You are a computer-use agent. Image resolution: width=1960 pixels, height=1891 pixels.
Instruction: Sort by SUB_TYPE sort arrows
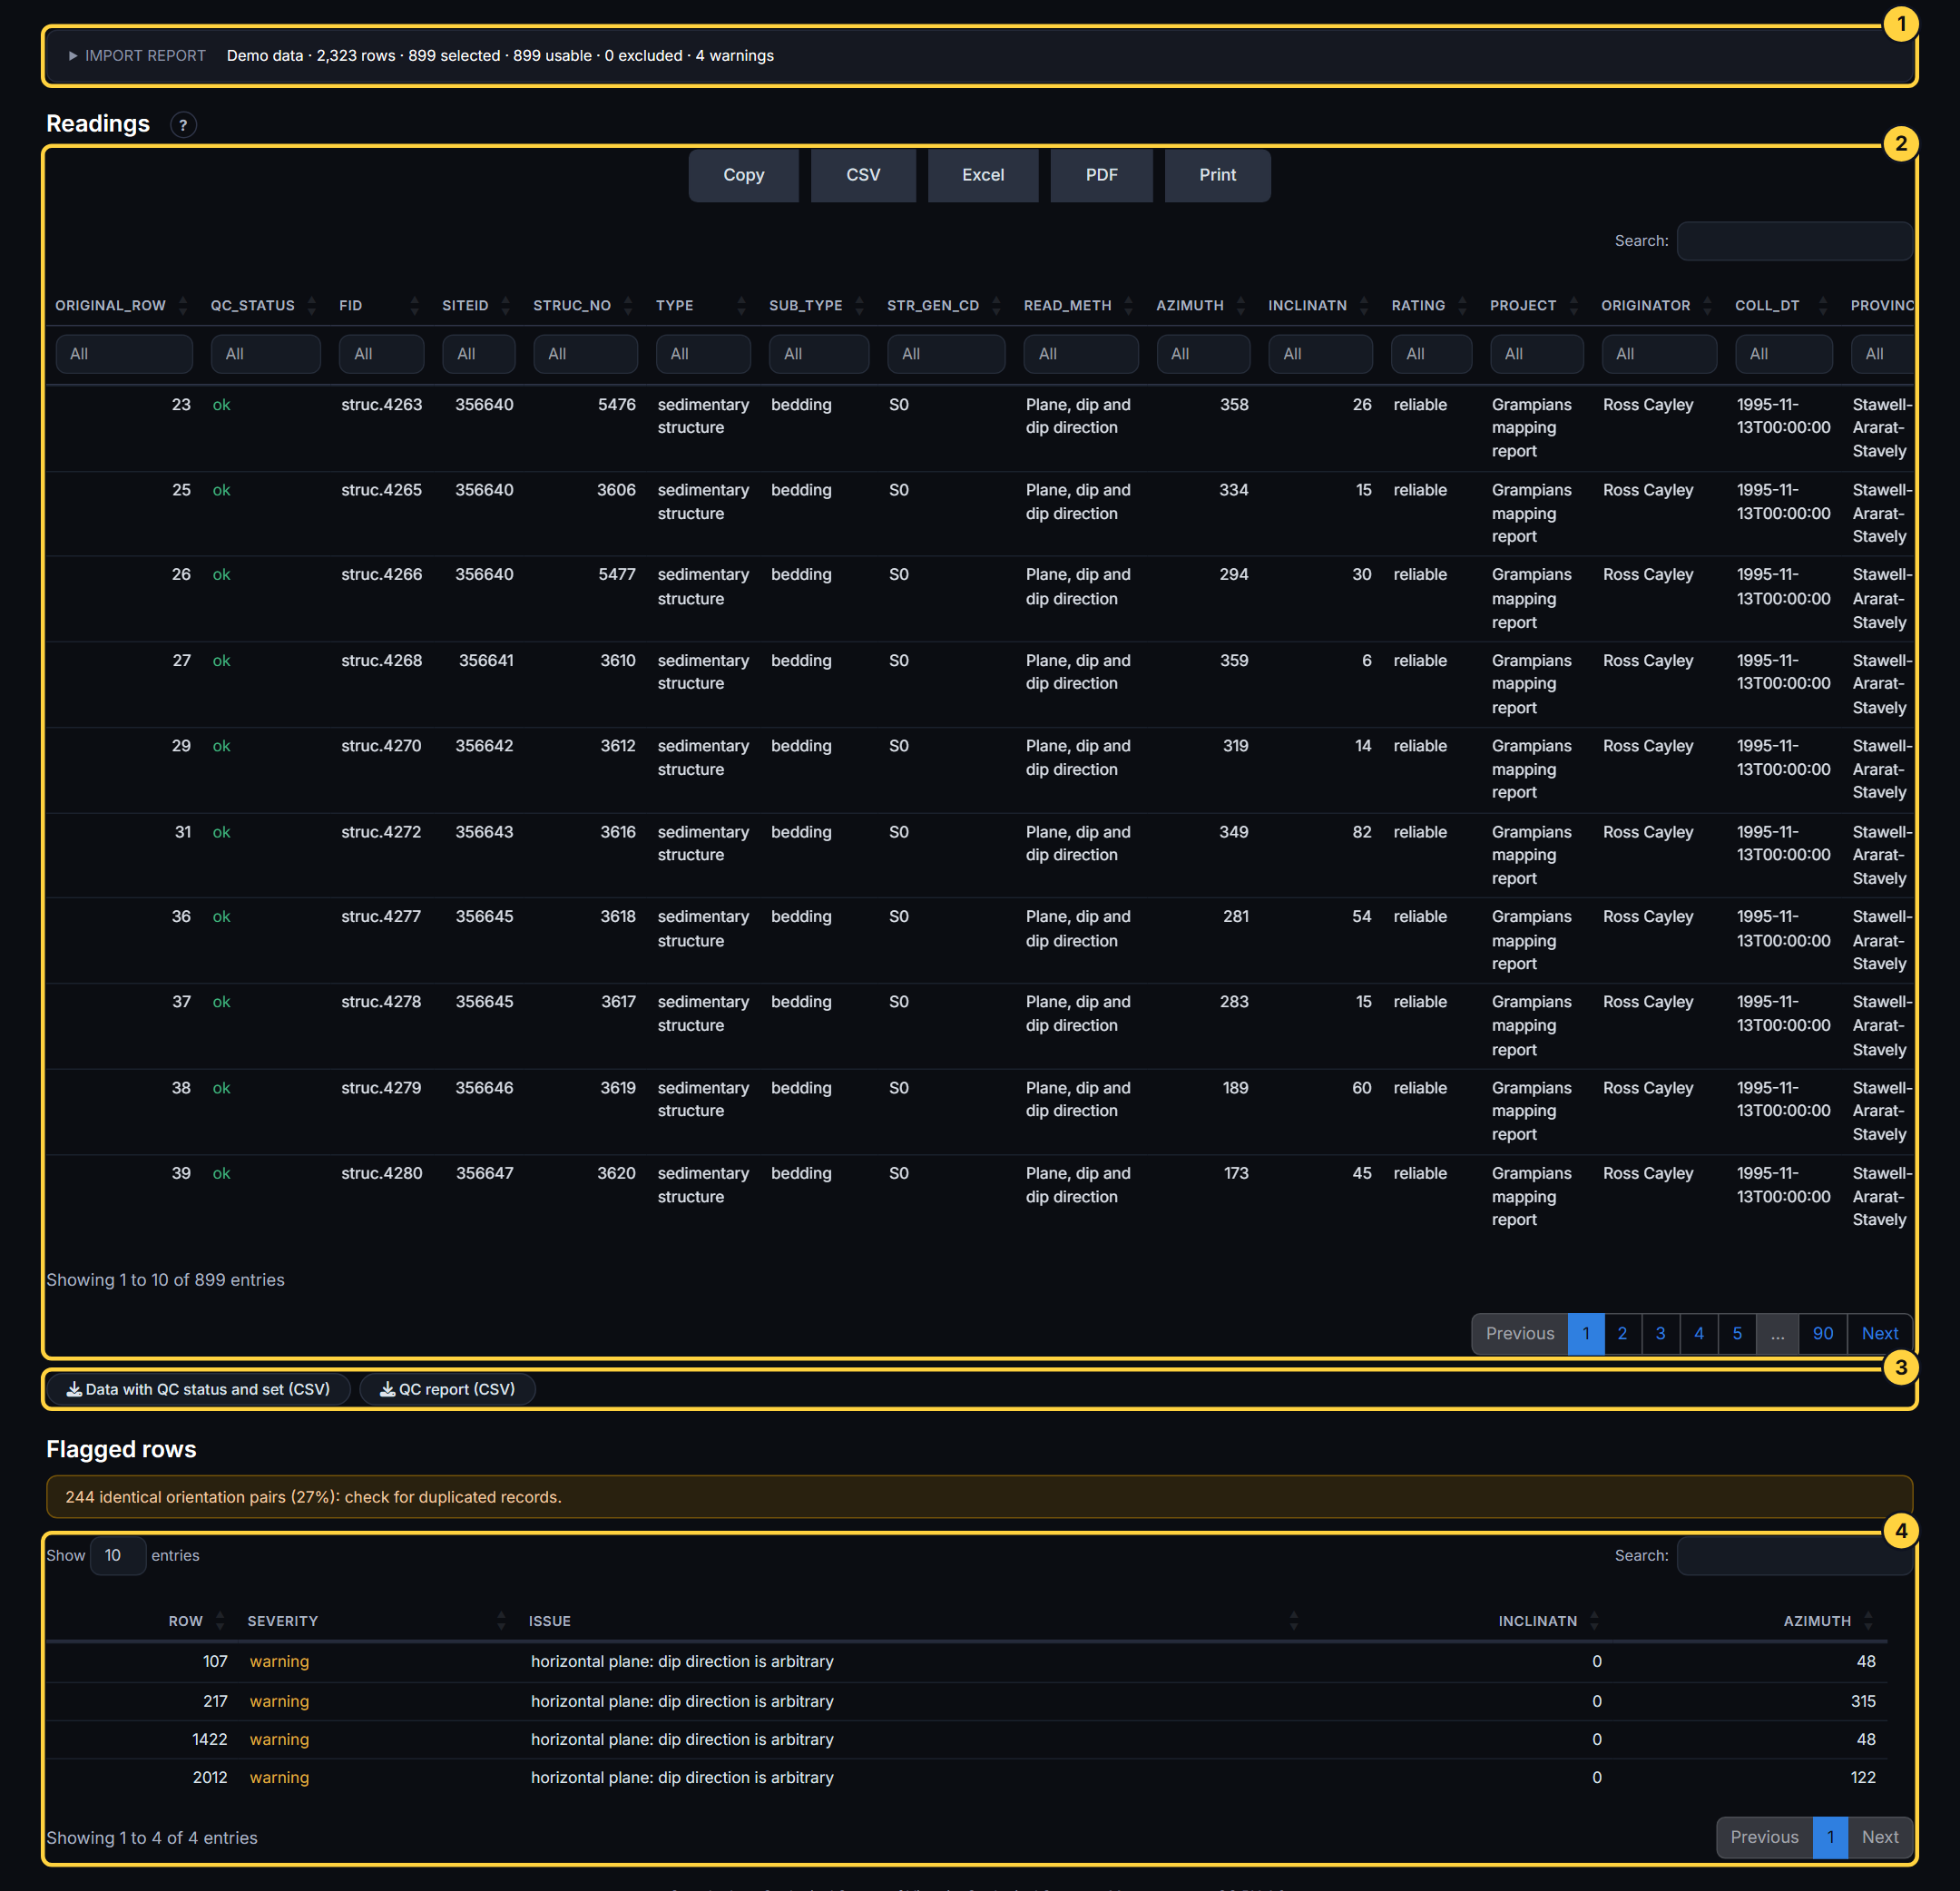click(x=860, y=306)
